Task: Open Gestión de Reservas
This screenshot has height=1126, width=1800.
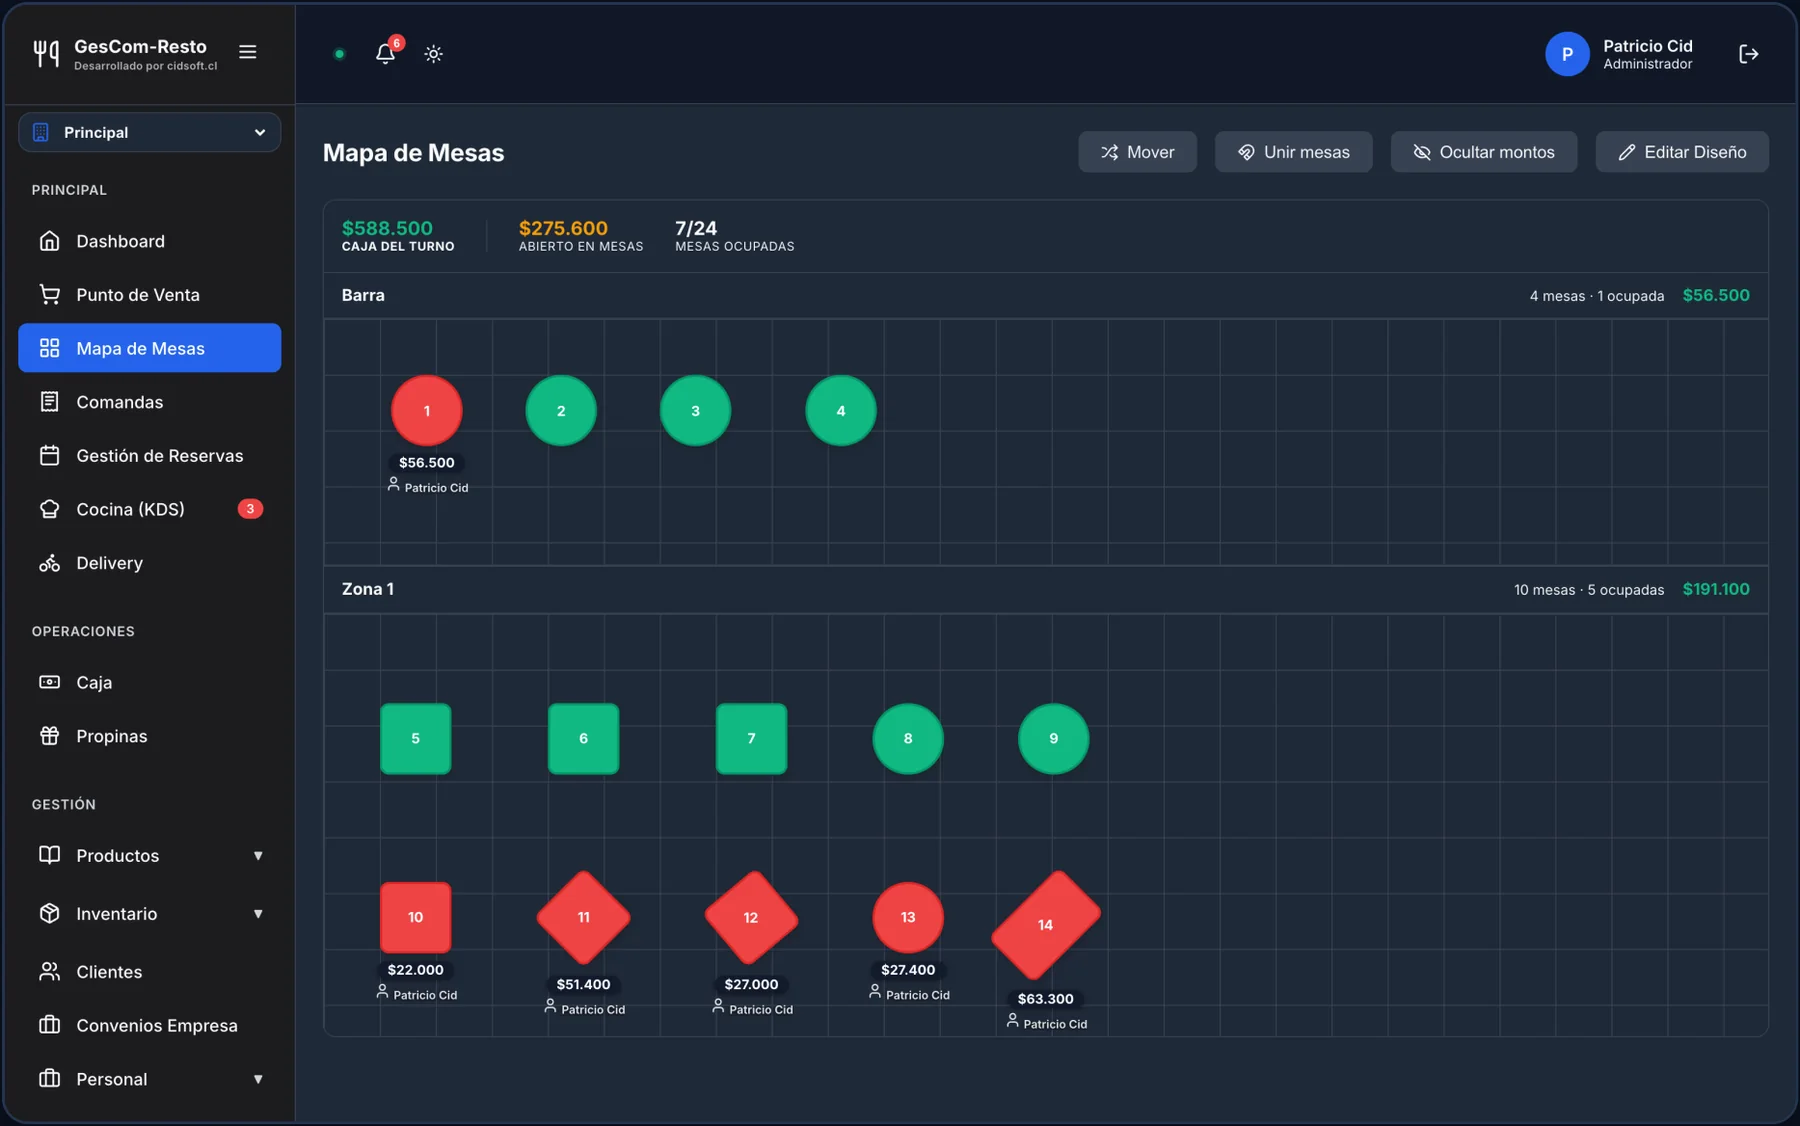Action: pos(149,456)
